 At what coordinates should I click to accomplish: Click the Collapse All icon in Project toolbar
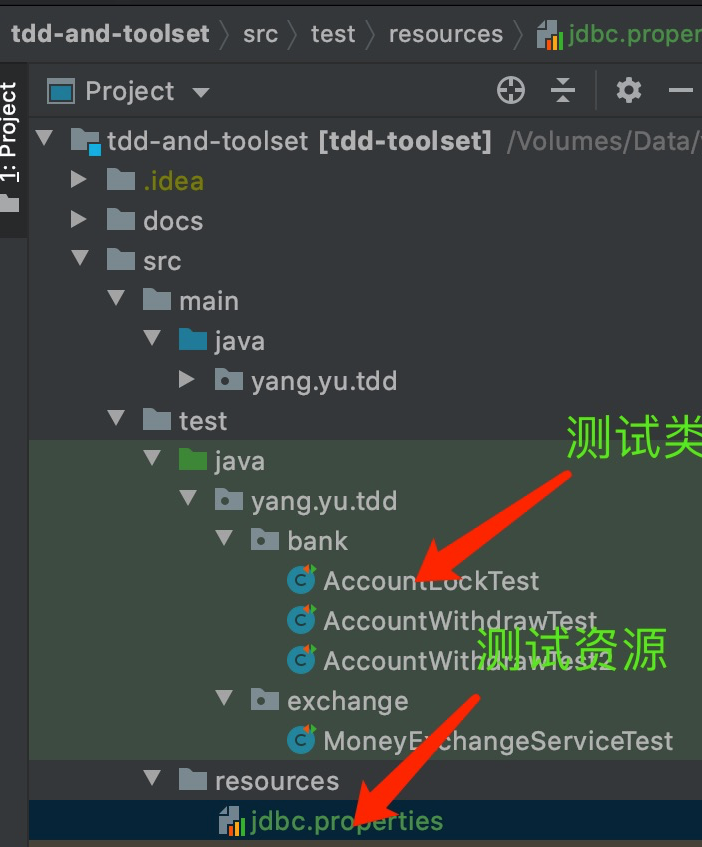[x=563, y=90]
